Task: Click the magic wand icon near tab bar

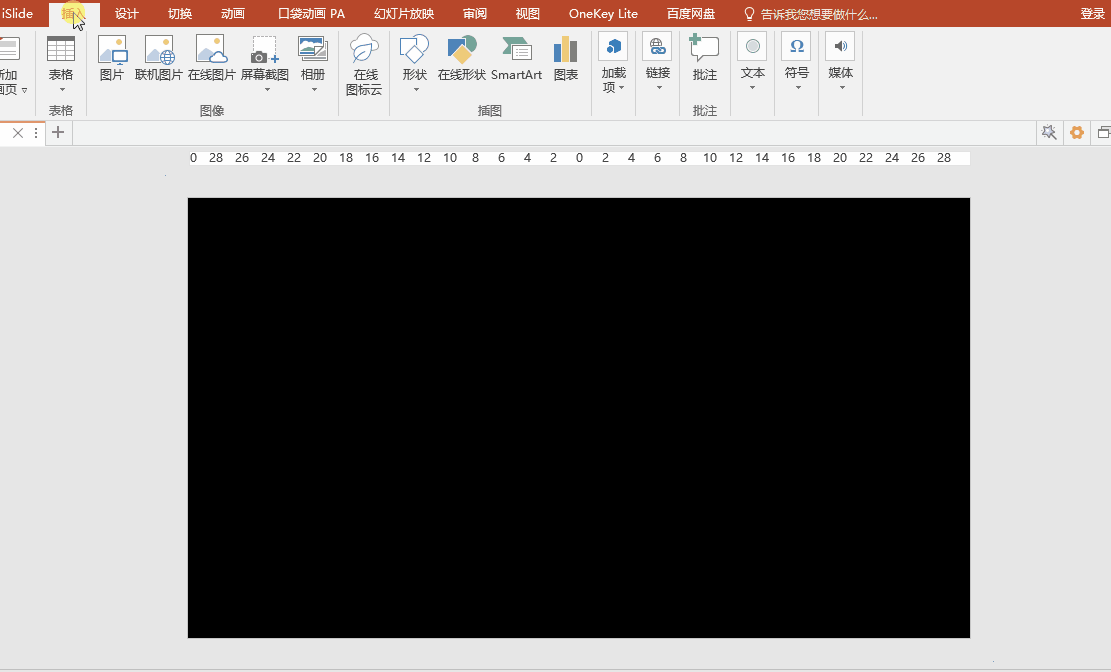Action: (1048, 132)
